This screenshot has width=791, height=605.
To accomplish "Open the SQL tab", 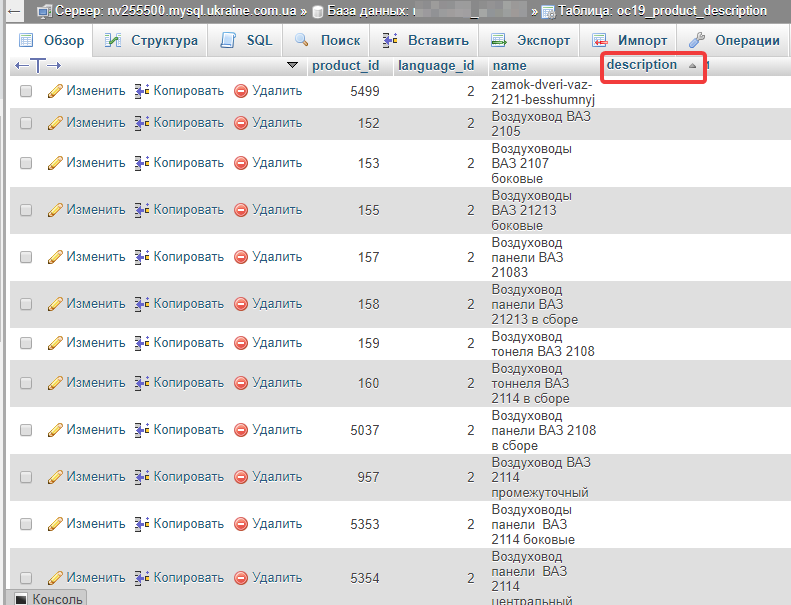I will [246, 40].
